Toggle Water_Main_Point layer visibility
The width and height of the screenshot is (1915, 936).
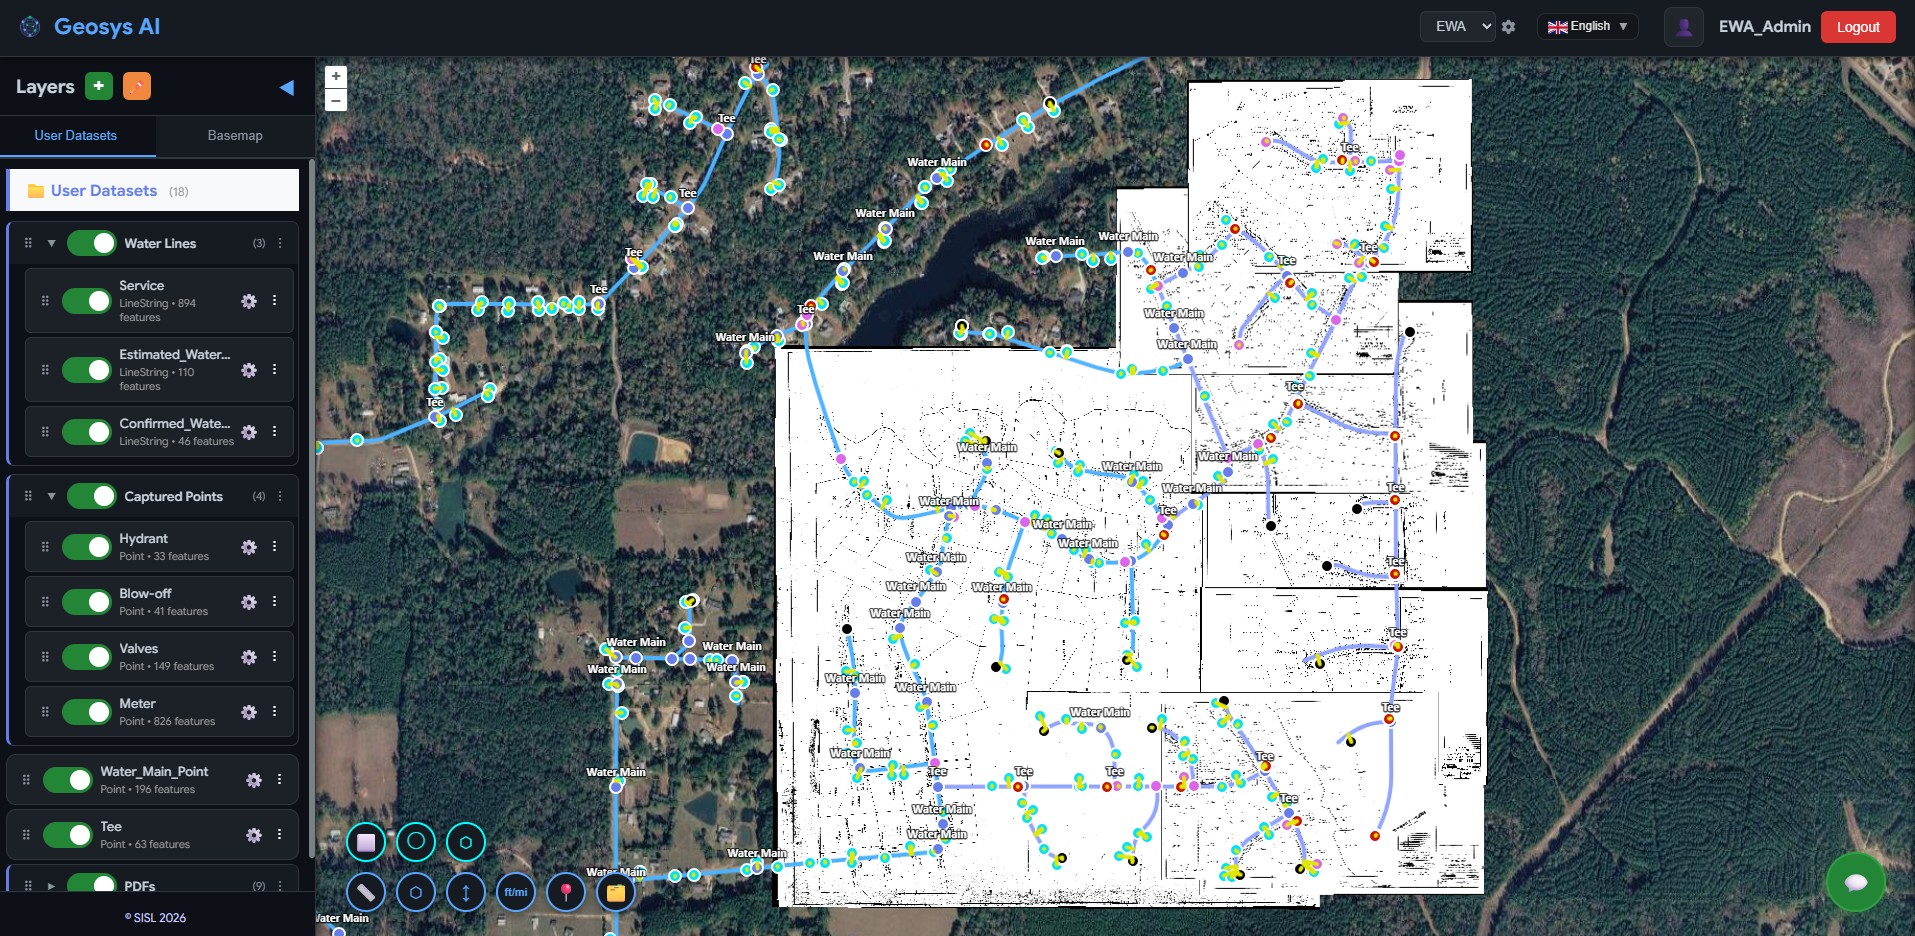[68, 780]
